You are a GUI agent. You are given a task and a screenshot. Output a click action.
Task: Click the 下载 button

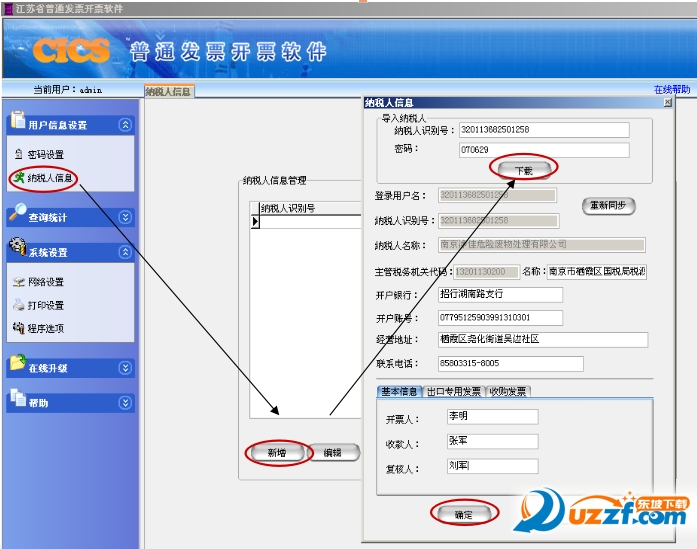pyautogui.click(x=524, y=170)
